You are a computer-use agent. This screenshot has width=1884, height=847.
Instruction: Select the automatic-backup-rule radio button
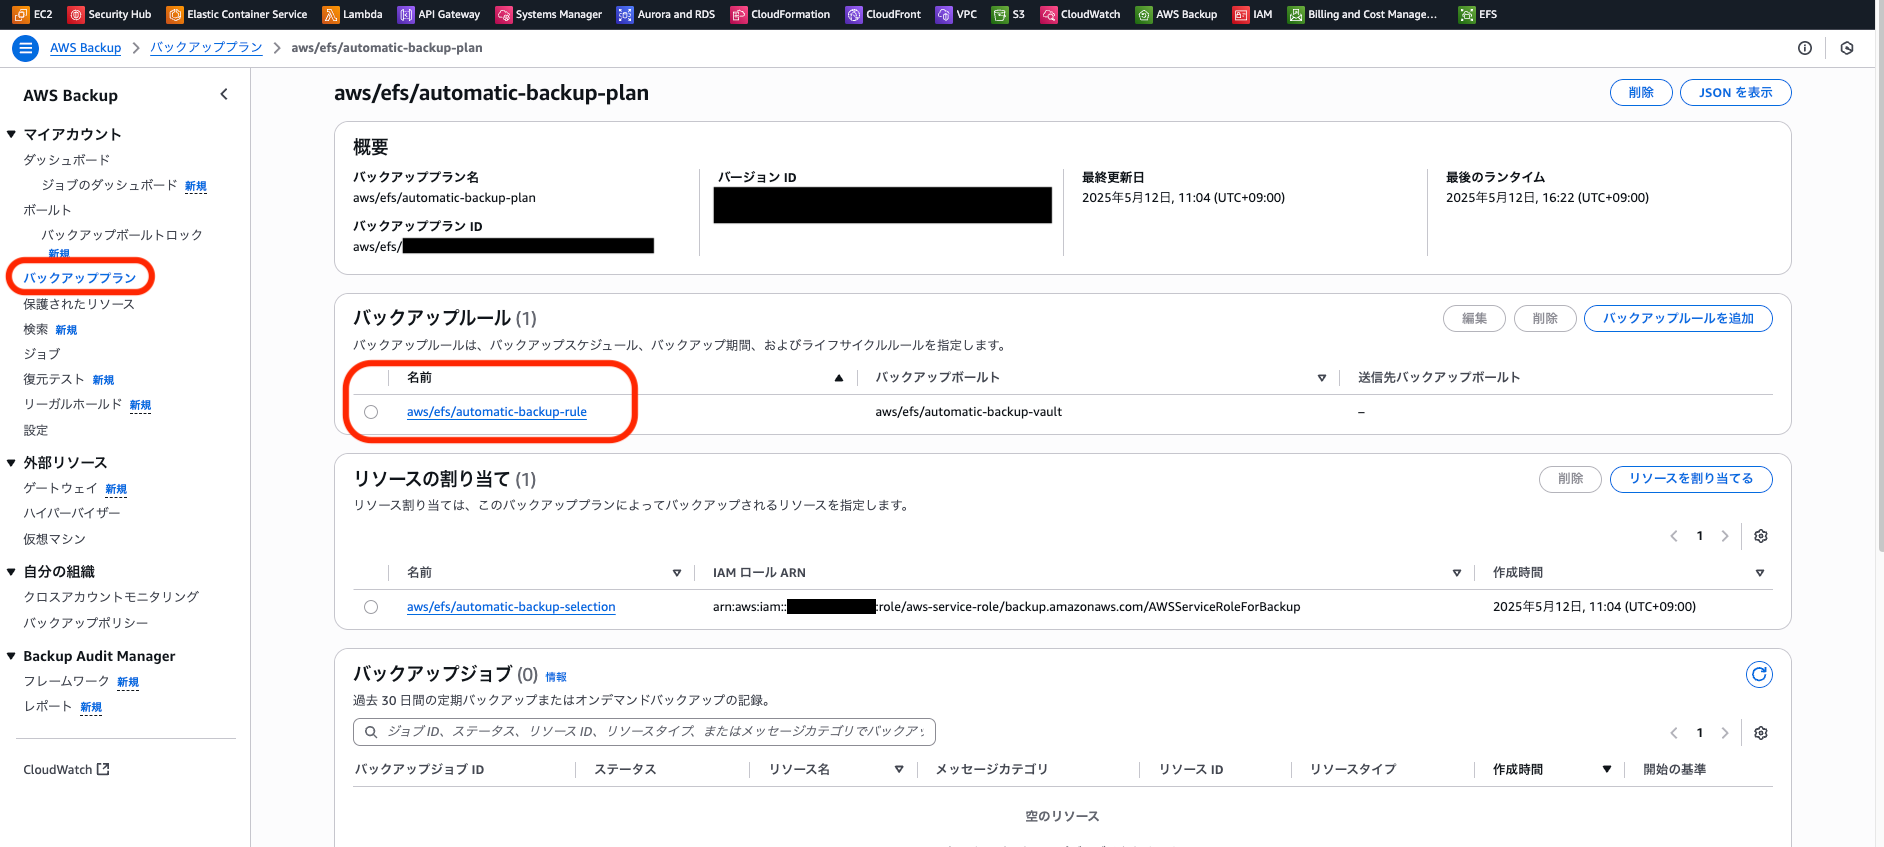click(371, 412)
